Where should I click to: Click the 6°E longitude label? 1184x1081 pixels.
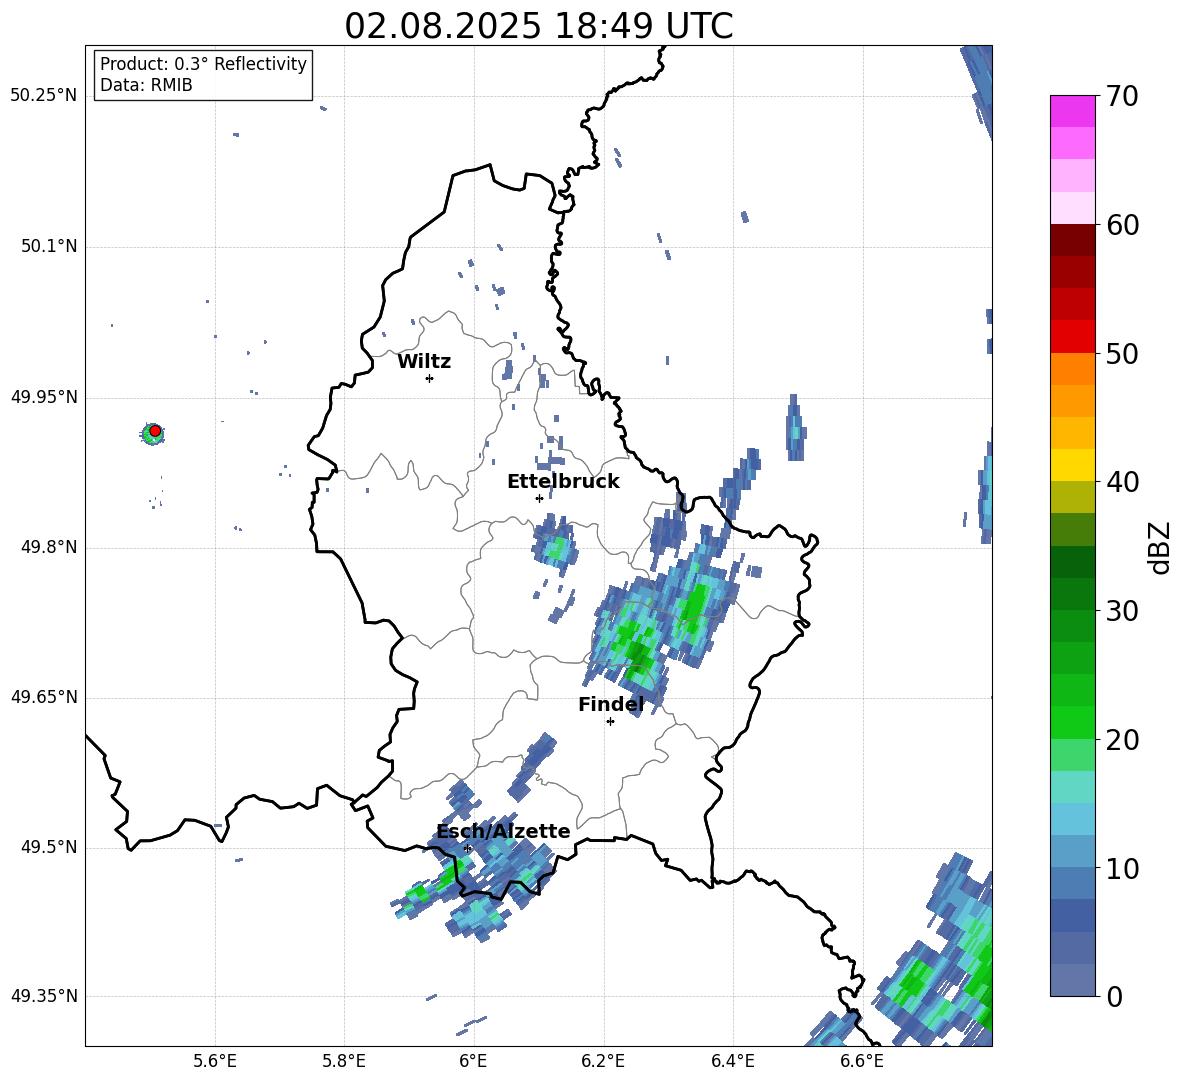pos(473,1061)
